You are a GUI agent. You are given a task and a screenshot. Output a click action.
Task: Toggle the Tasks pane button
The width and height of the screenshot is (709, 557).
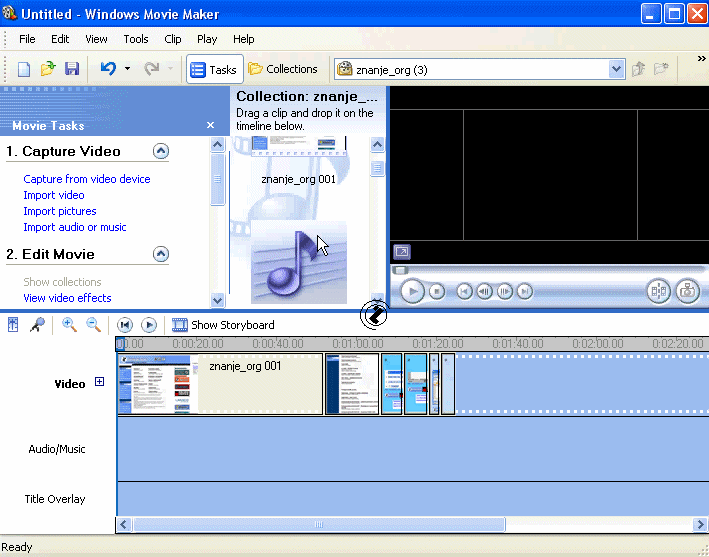tap(214, 70)
